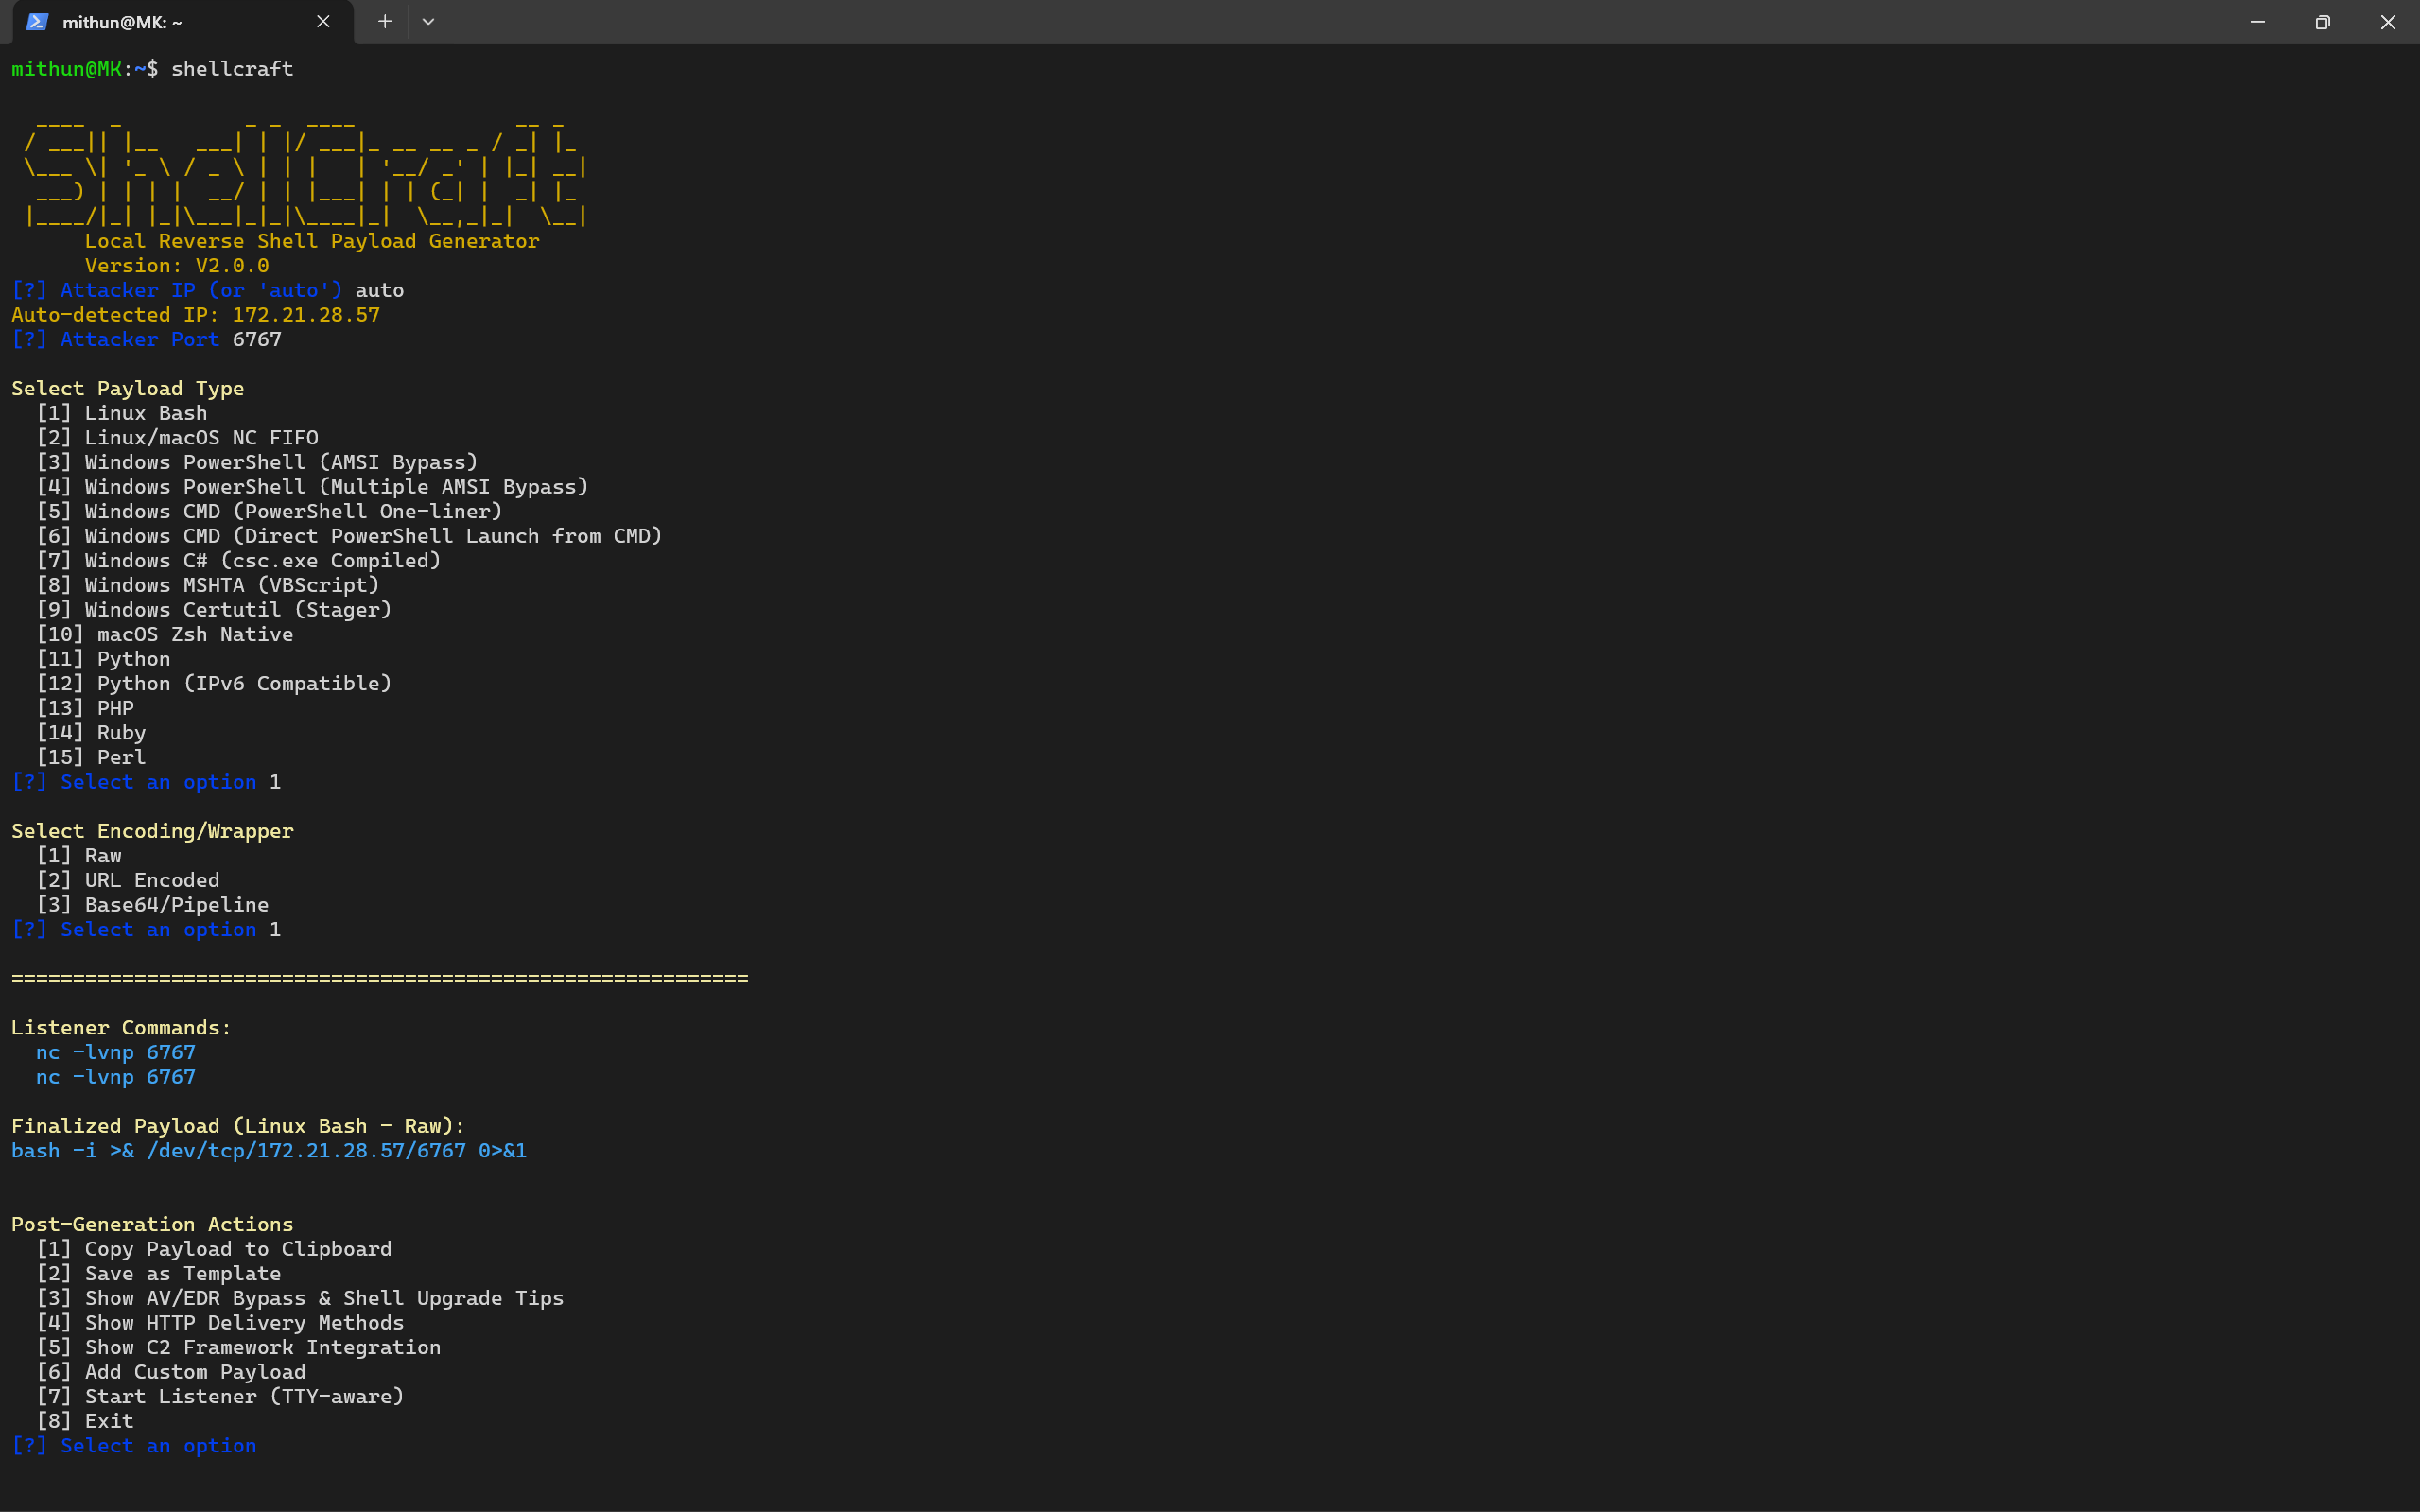Image resolution: width=2420 pixels, height=1512 pixels.
Task: Click the [8] Exit entry
Action: tap(85, 1421)
